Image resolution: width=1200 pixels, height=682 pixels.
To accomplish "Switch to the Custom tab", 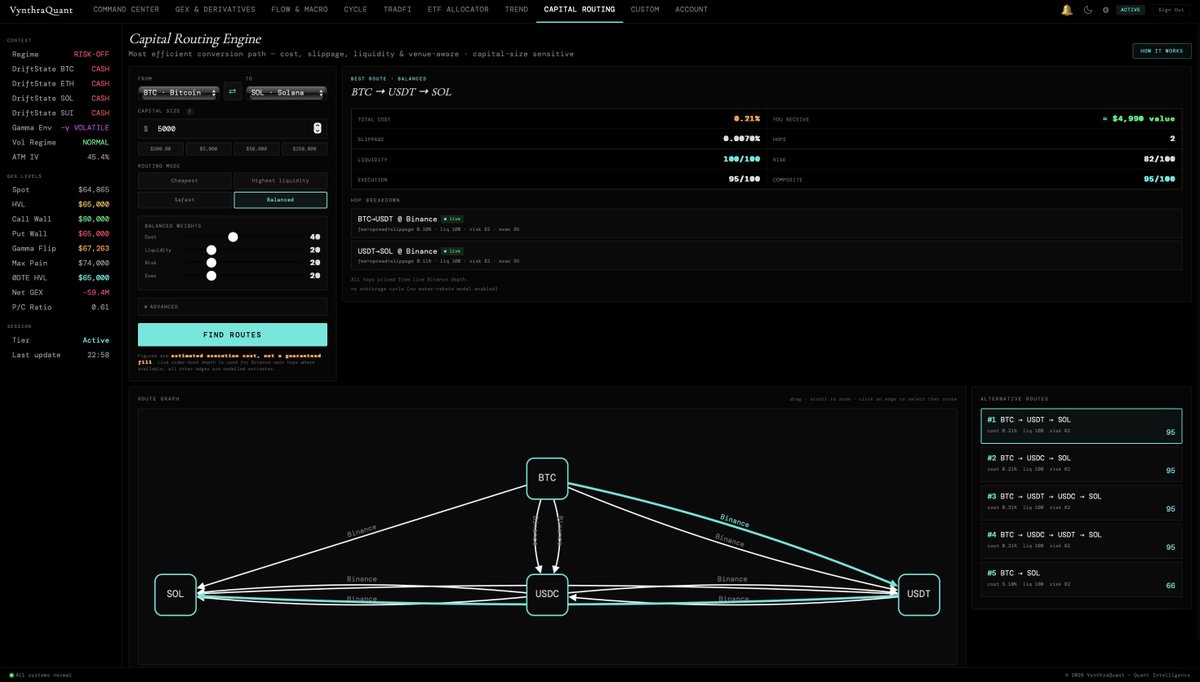I will [645, 9].
